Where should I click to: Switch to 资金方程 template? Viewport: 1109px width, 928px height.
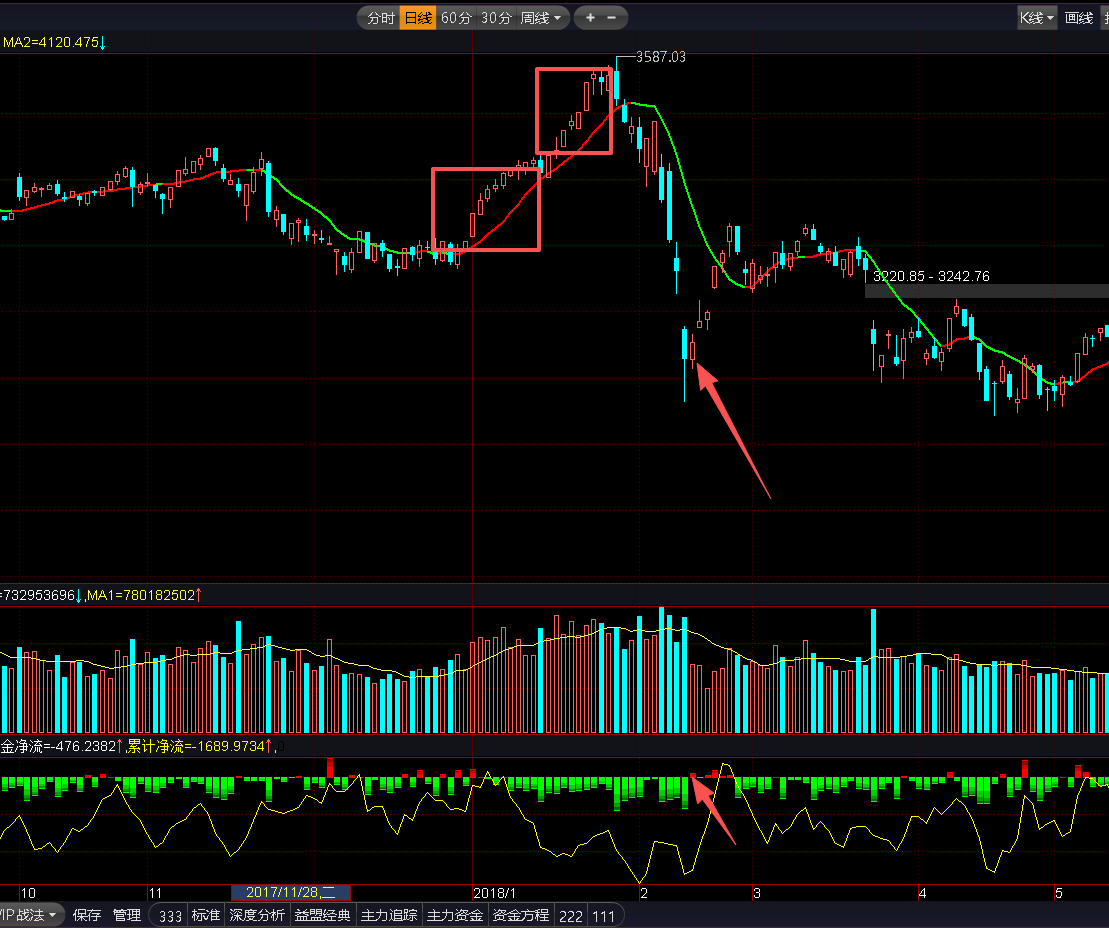pyautogui.click(x=521, y=915)
